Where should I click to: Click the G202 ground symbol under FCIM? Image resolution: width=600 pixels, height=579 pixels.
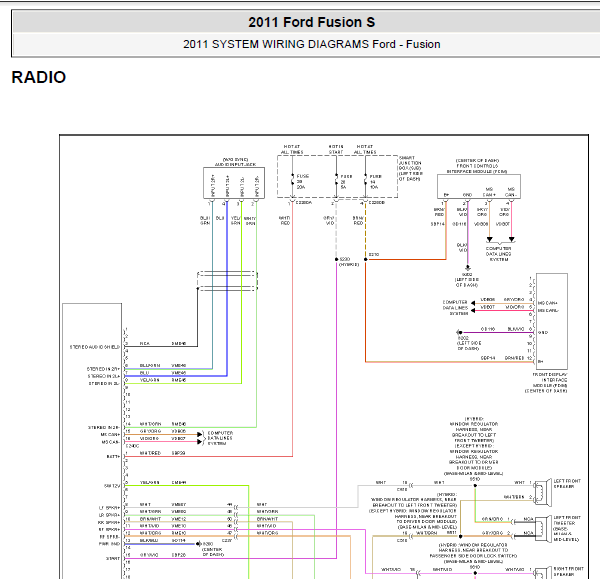pyautogui.click(x=467, y=267)
